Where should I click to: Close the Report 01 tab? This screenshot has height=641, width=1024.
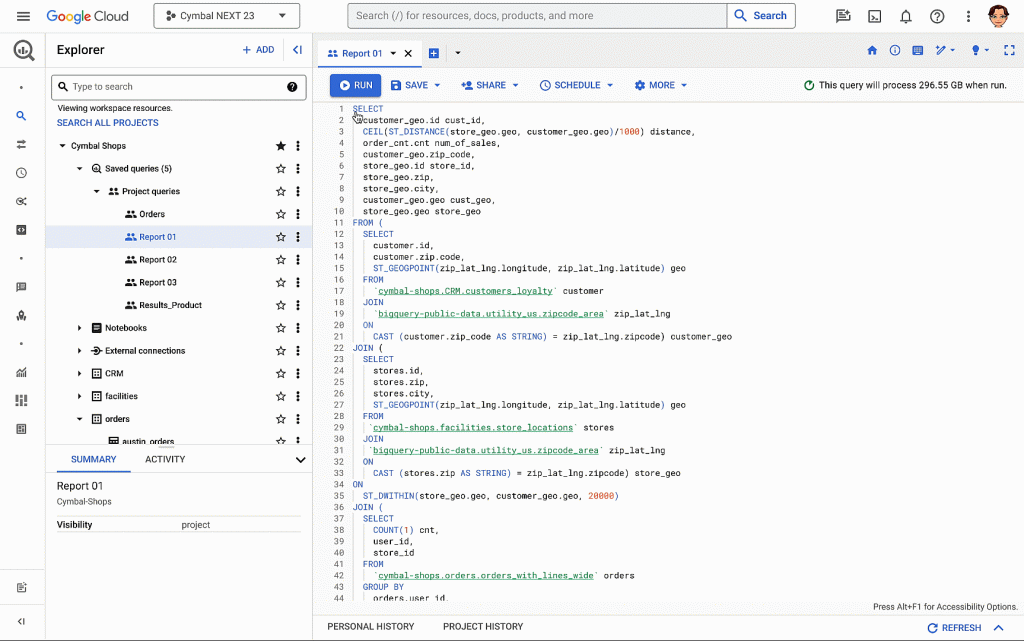(x=408, y=54)
